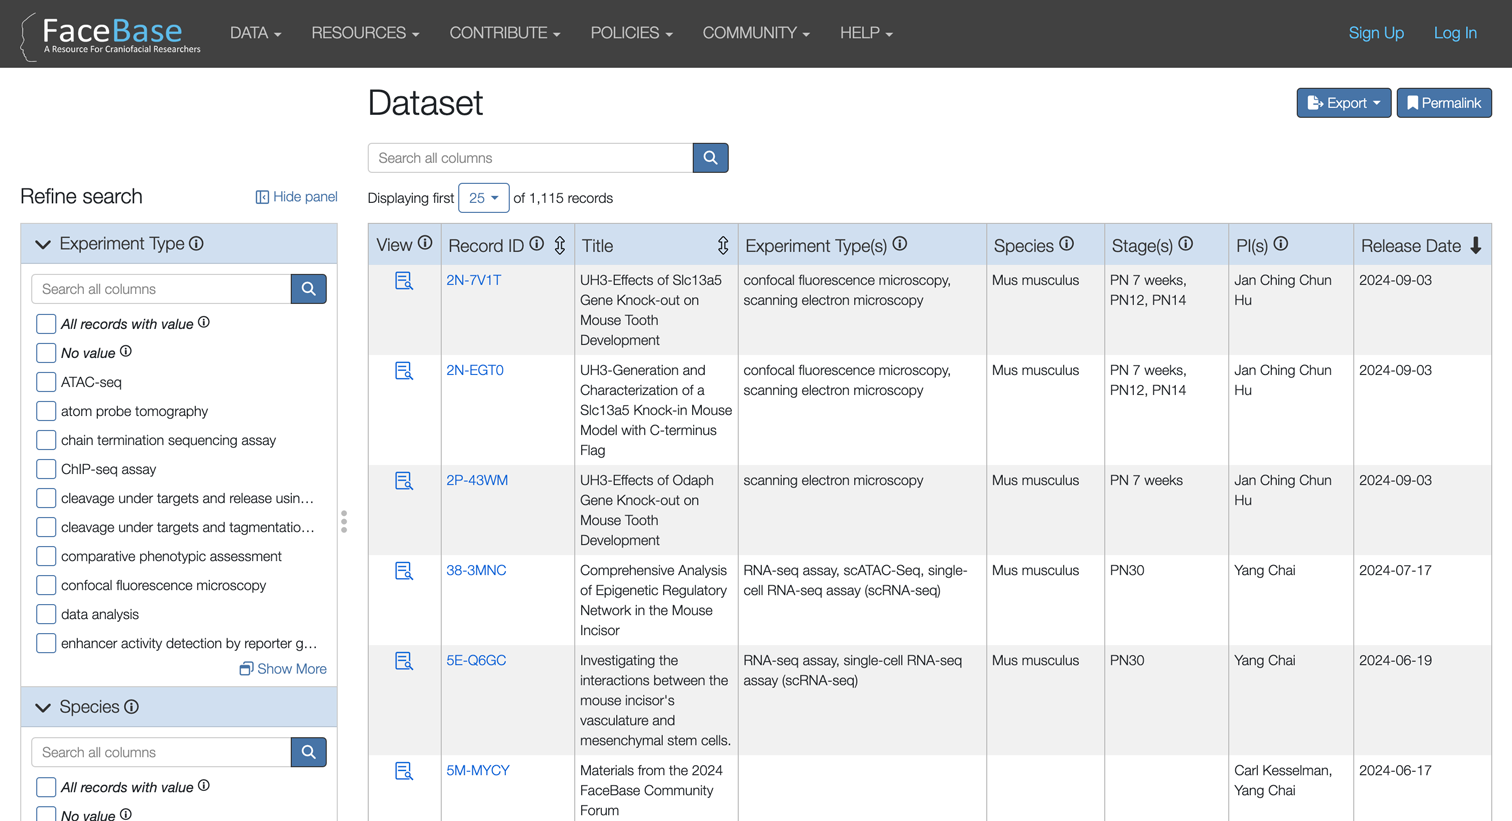Click the FaceBase logo
Image resolution: width=1512 pixels, height=821 pixels.
pos(108,33)
